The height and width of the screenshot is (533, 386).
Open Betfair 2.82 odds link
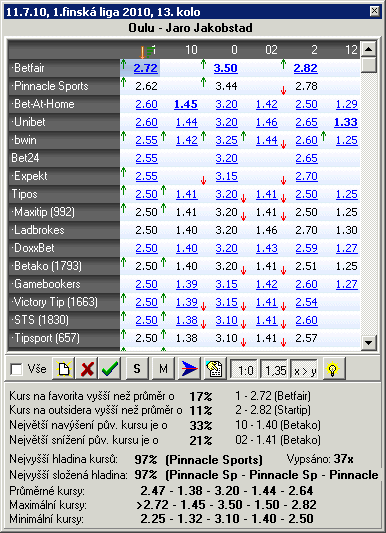306,68
